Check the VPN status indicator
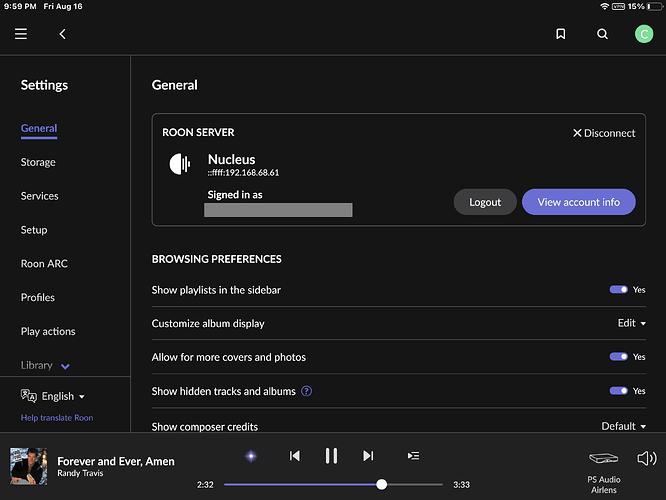Viewport: 666px width, 500px height. click(x=618, y=6)
